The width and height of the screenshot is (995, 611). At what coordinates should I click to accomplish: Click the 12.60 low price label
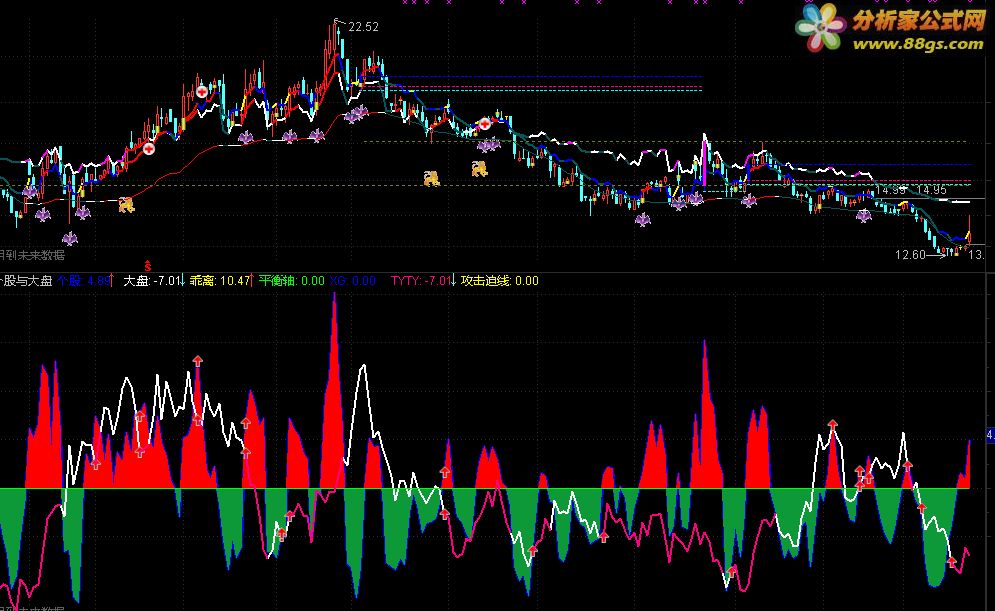tap(911, 255)
